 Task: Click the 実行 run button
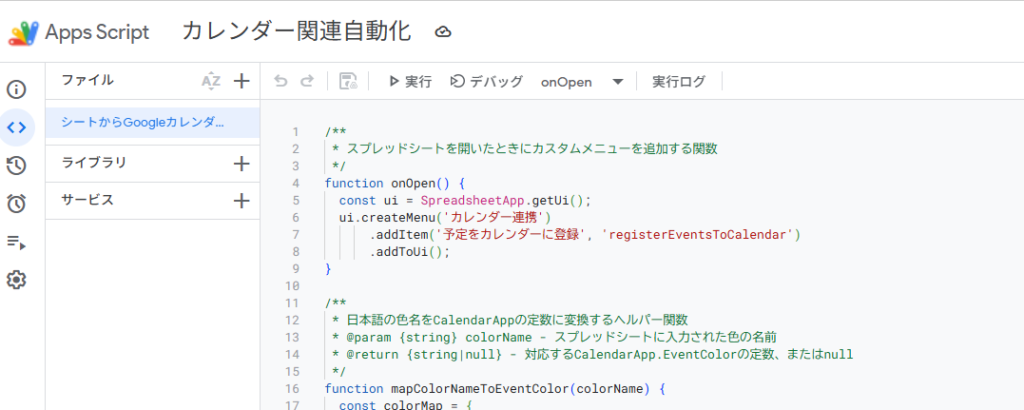[x=409, y=82]
